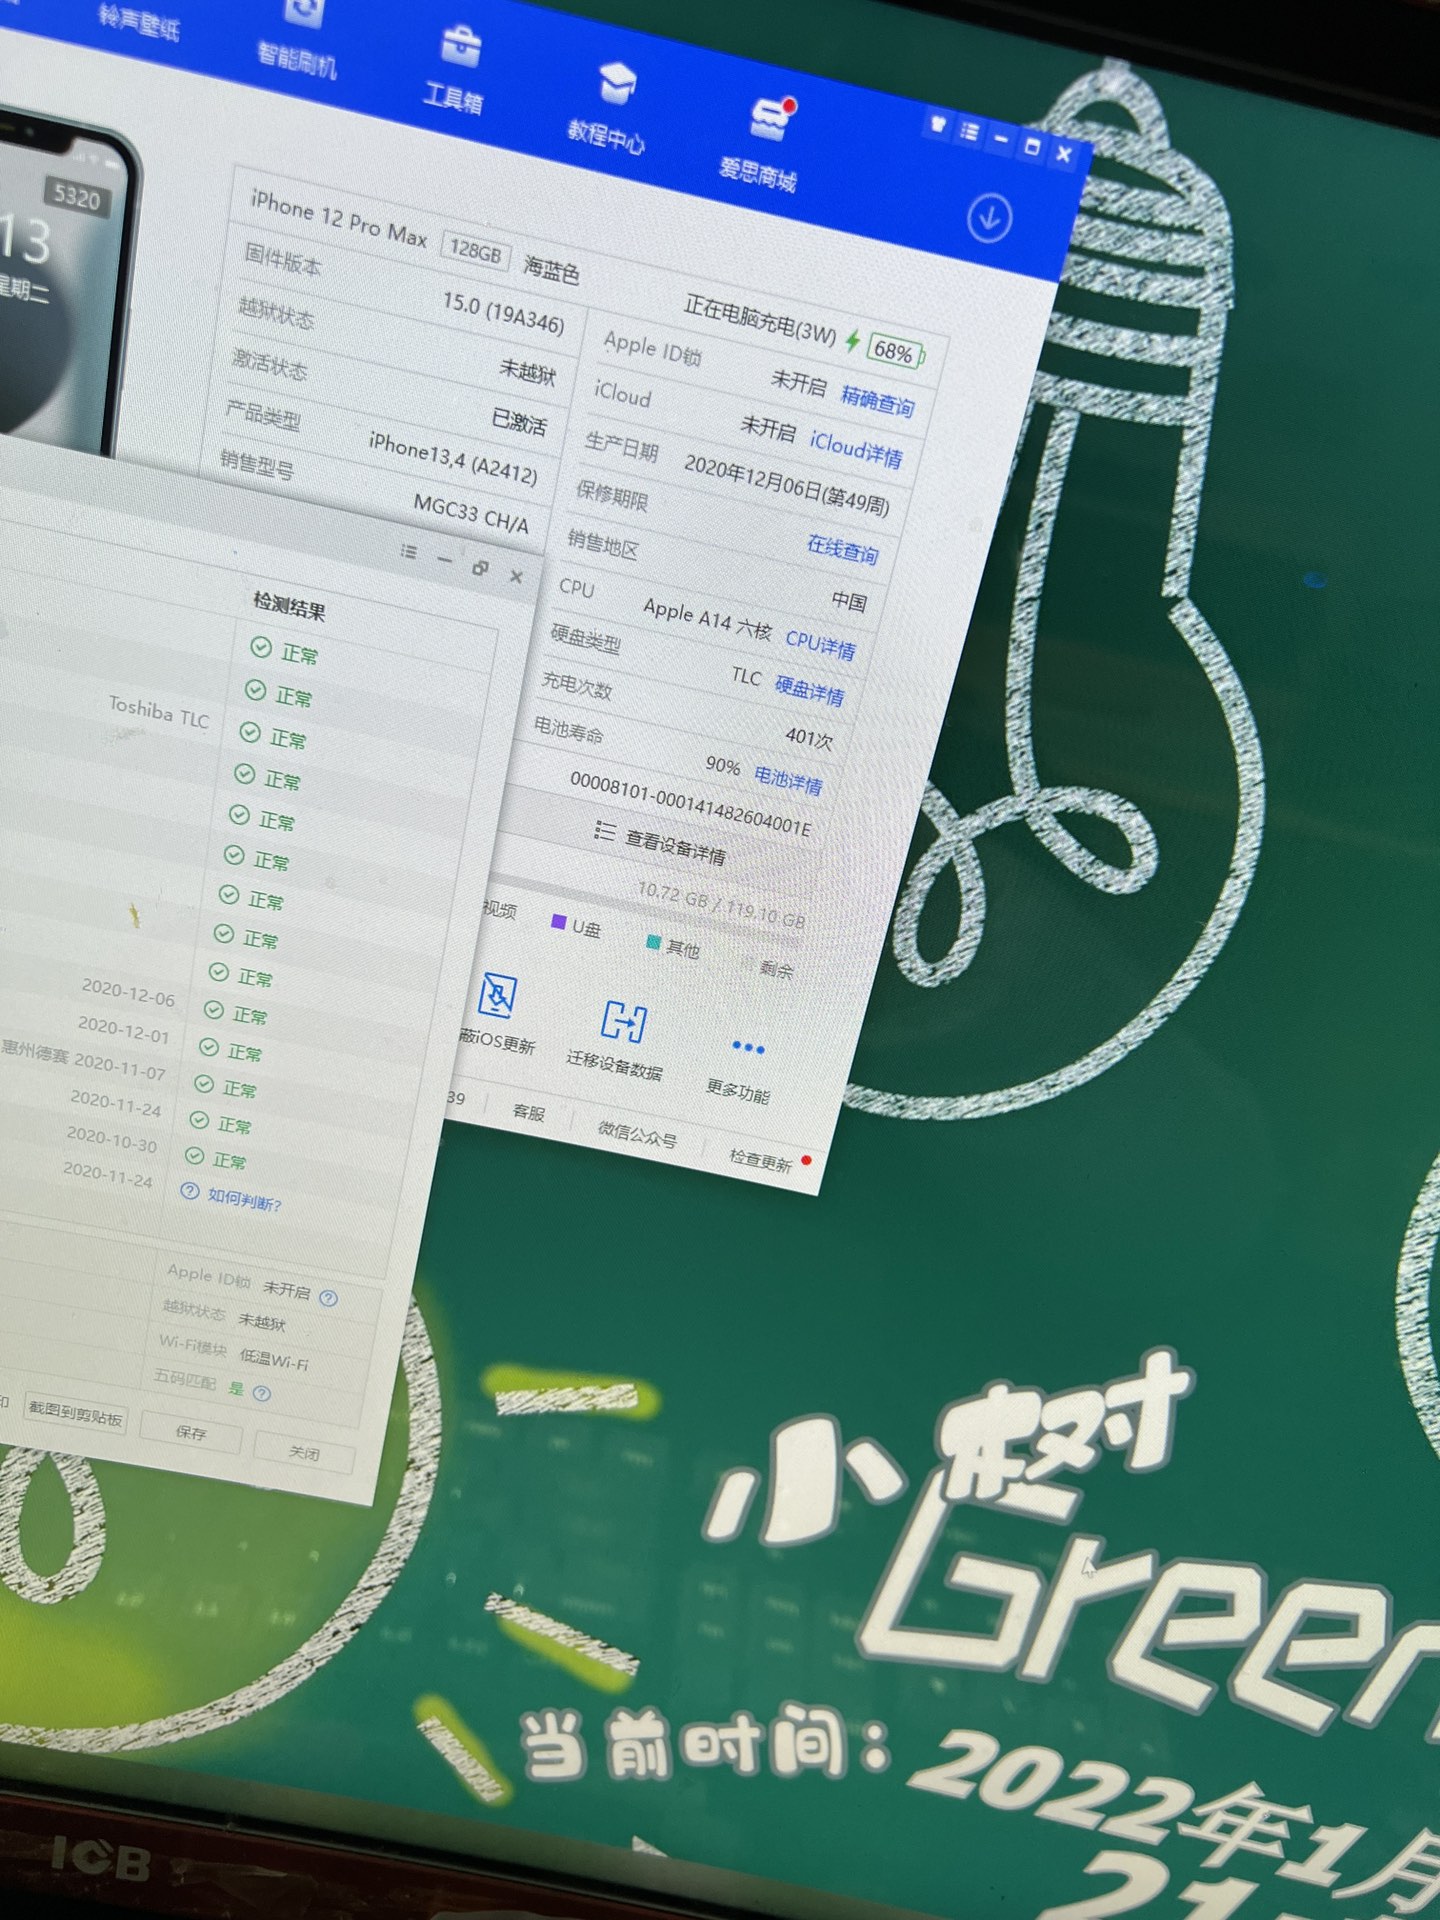
Task: Click the 401次 charge count value
Action: pyautogui.click(x=809, y=738)
